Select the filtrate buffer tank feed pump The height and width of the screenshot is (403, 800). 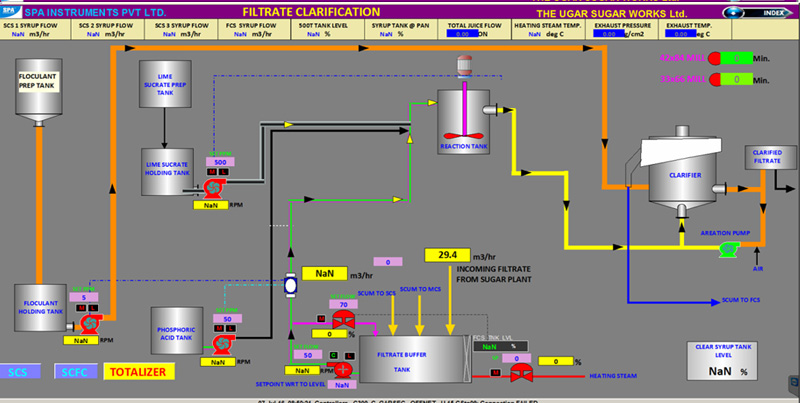343,369
